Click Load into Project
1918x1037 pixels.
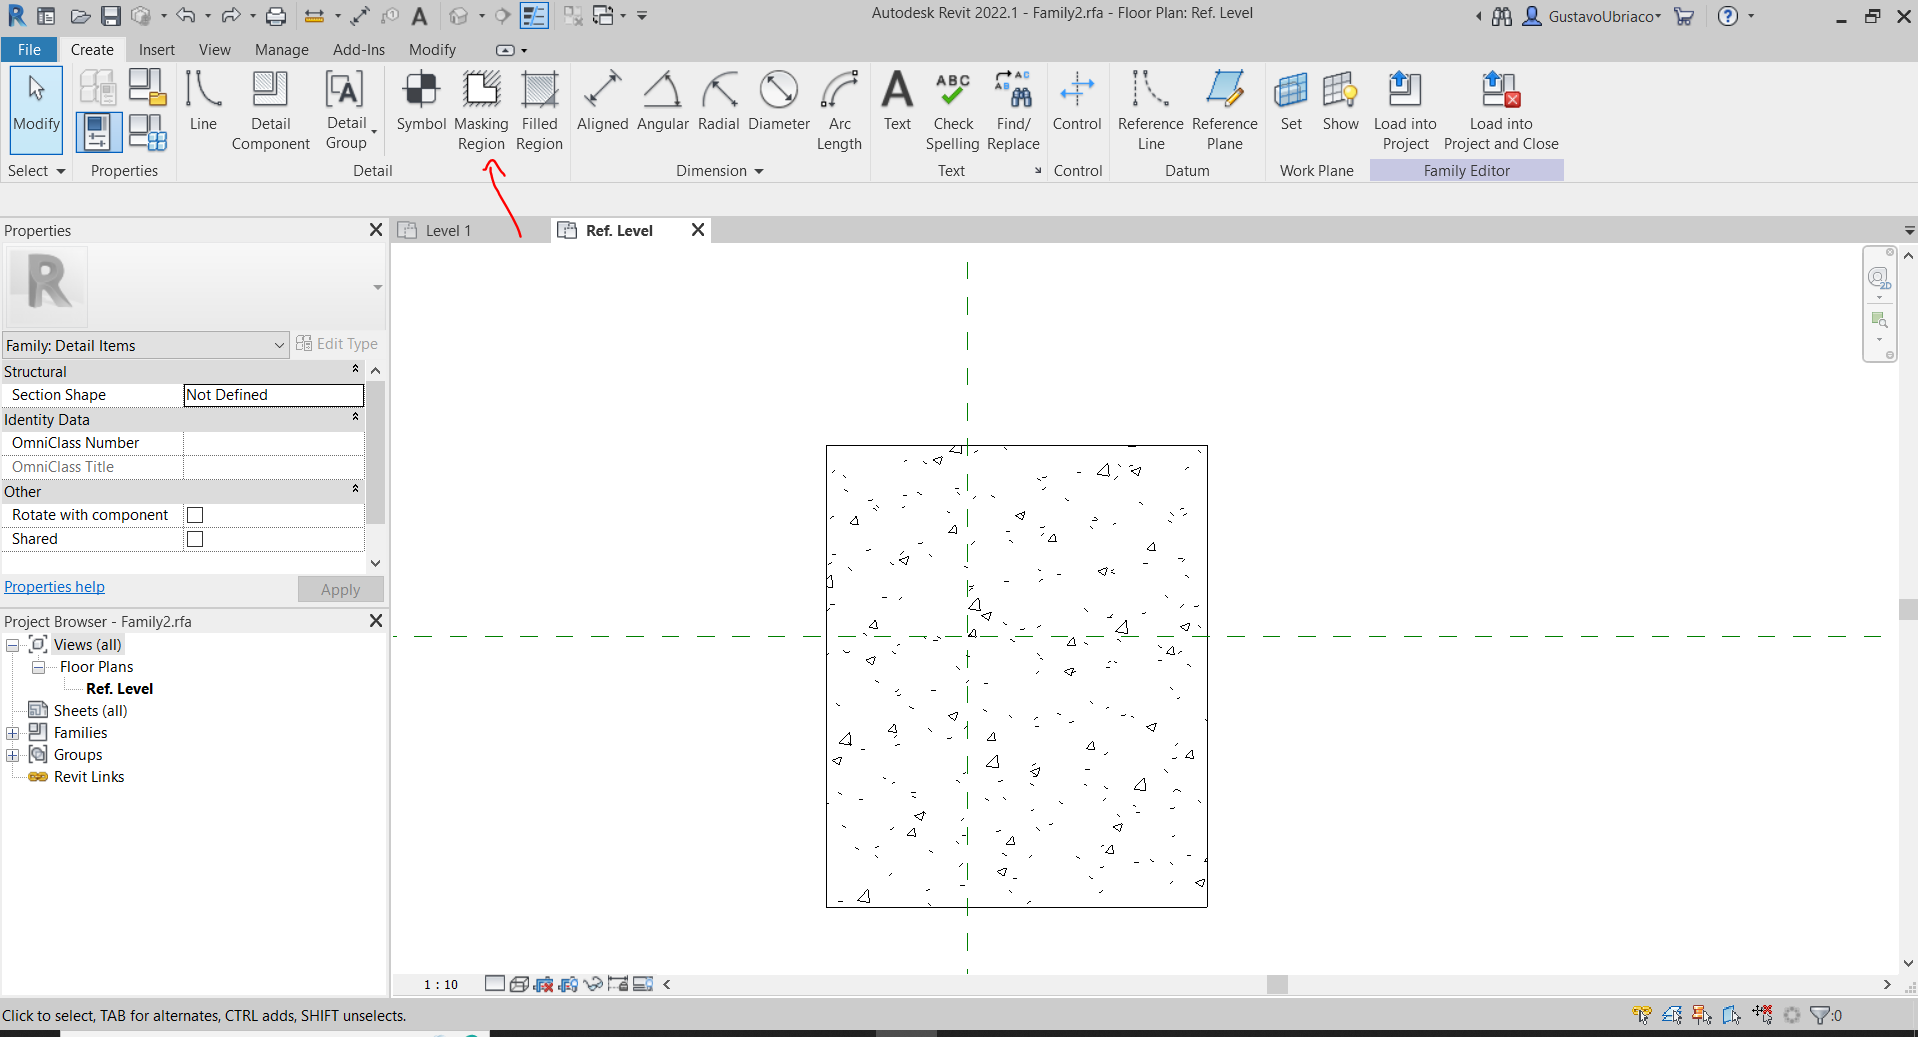point(1404,110)
